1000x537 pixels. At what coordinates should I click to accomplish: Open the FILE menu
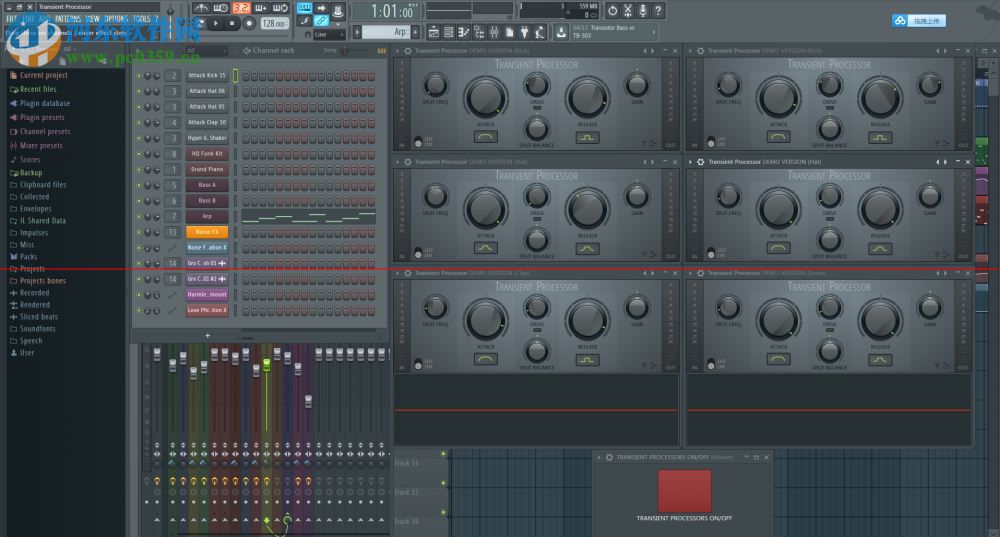pyautogui.click(x=11, y=19)
